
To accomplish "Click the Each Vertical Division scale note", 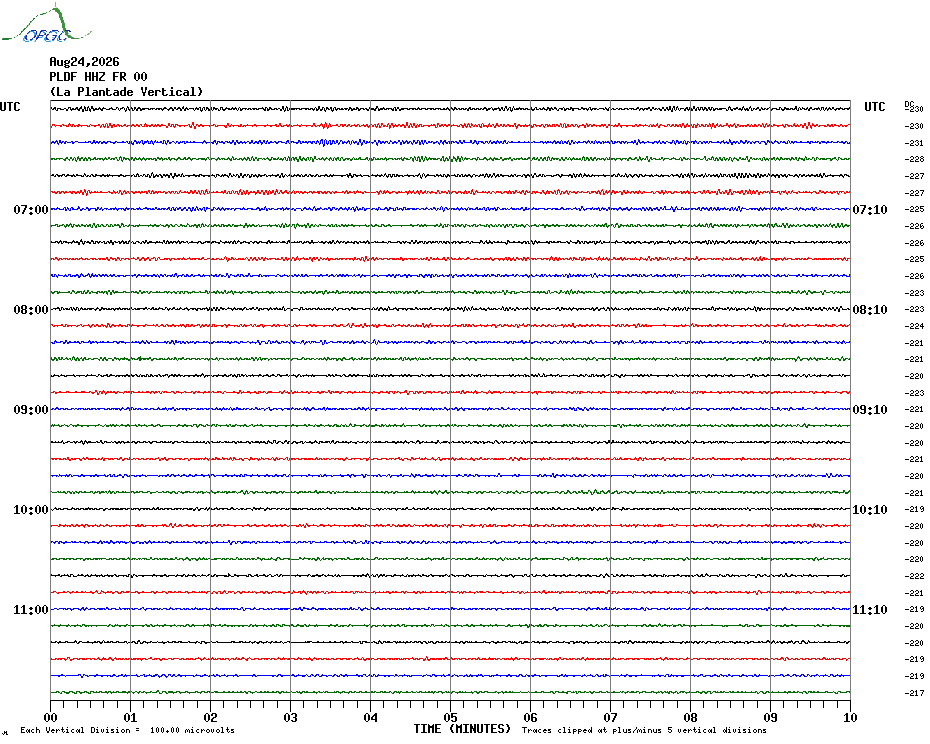I will [128, 730].
